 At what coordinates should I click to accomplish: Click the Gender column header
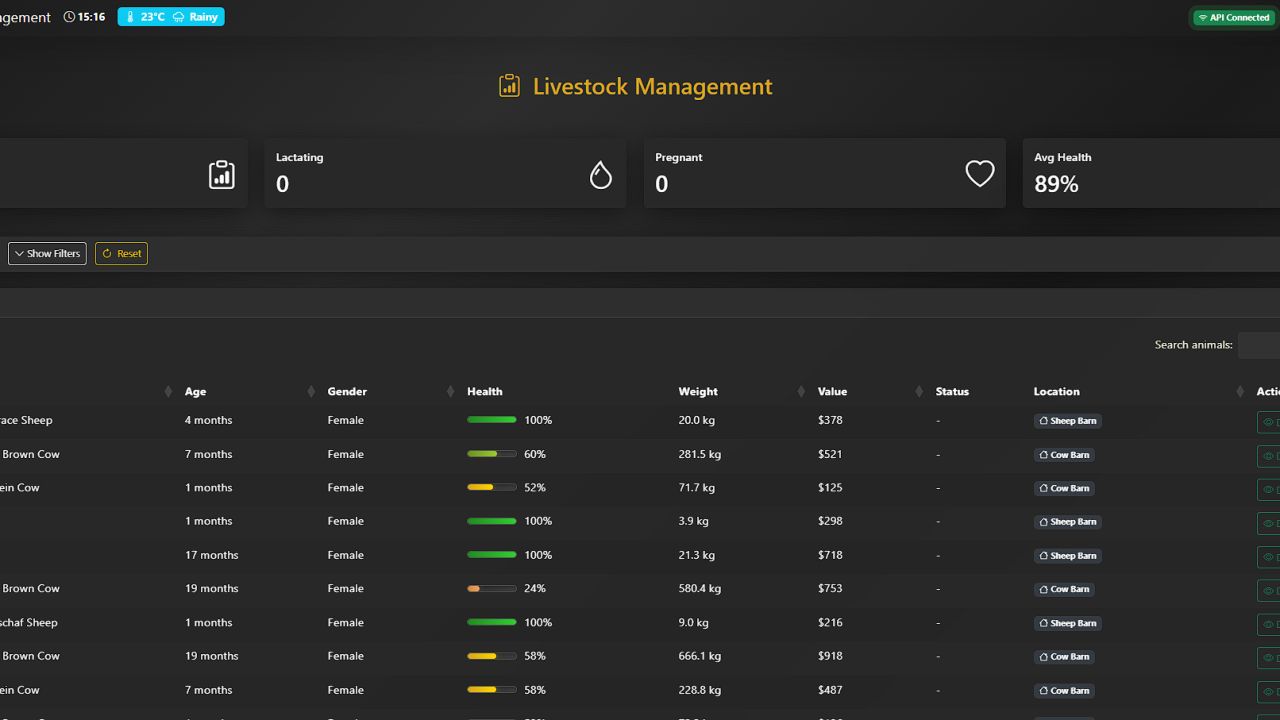(347, 392)
